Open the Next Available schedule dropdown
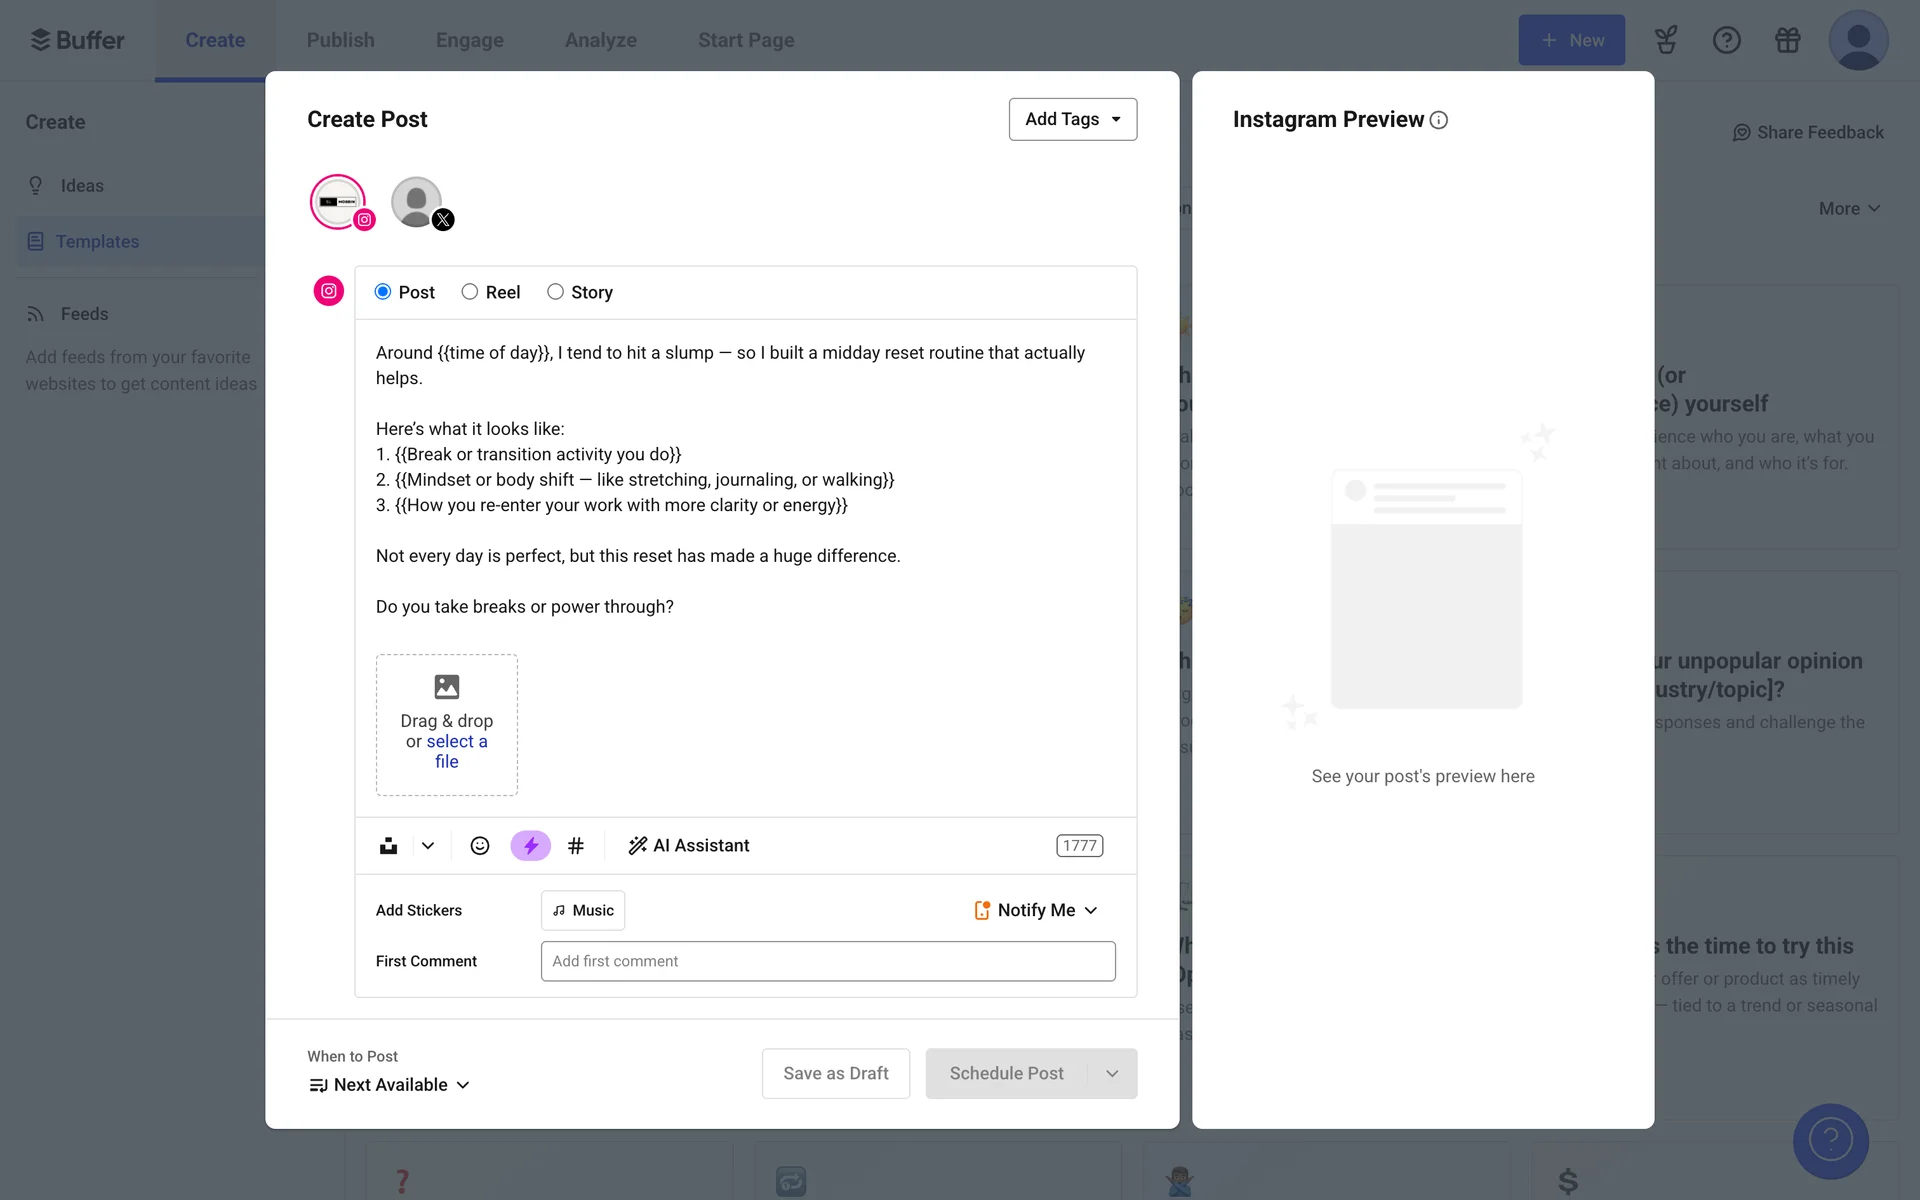 390,1085
